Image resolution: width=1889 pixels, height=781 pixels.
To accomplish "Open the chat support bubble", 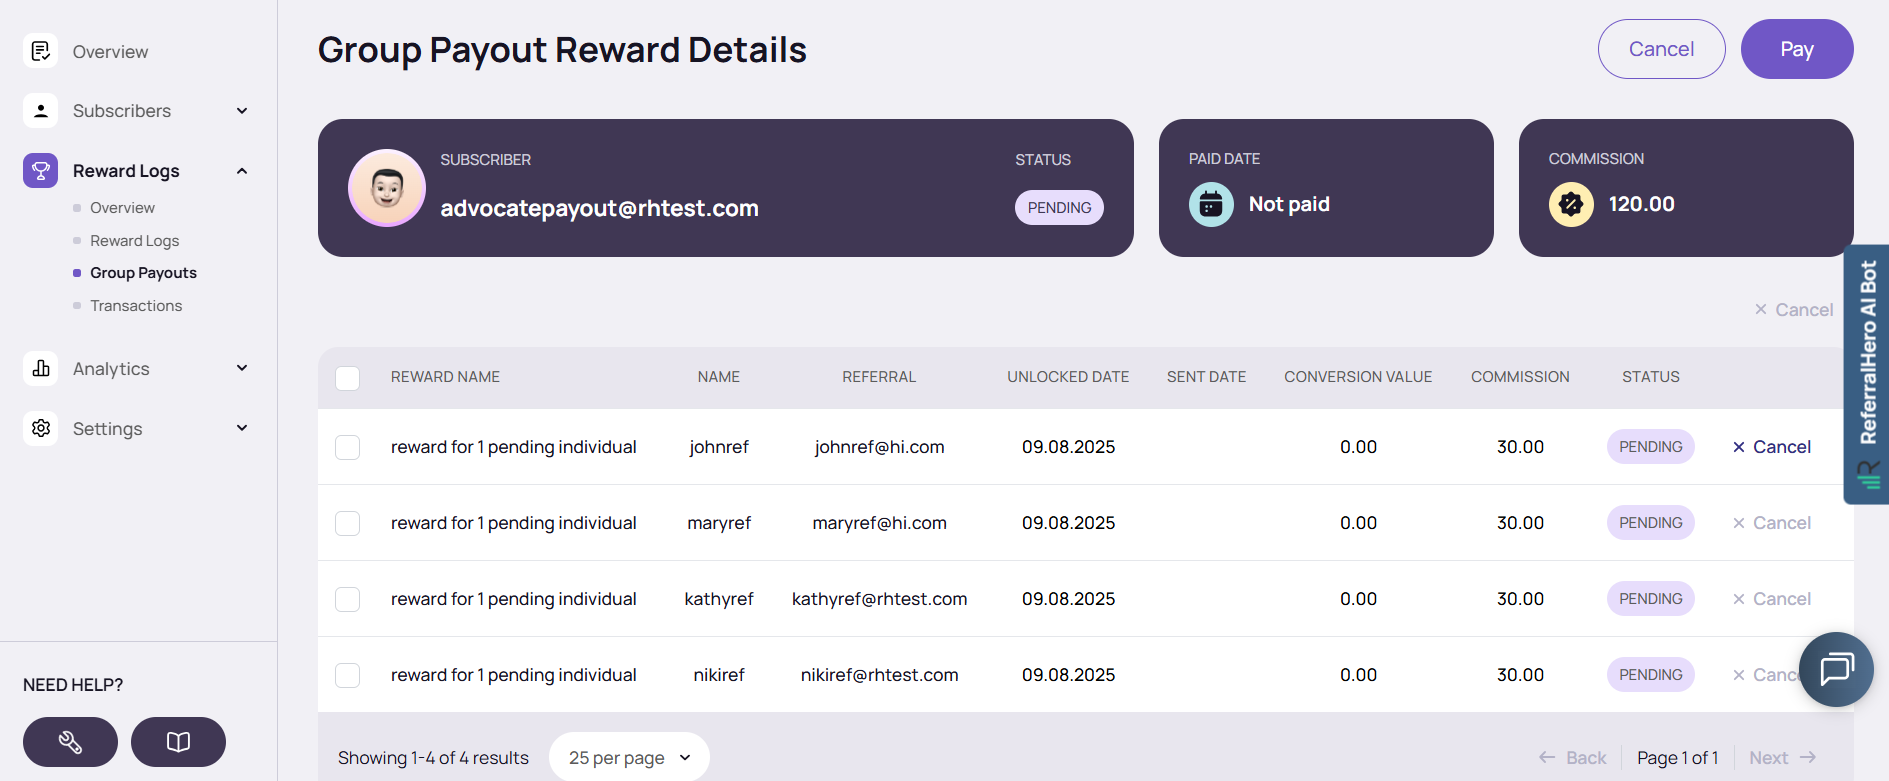I will [x=1836, y=669].
